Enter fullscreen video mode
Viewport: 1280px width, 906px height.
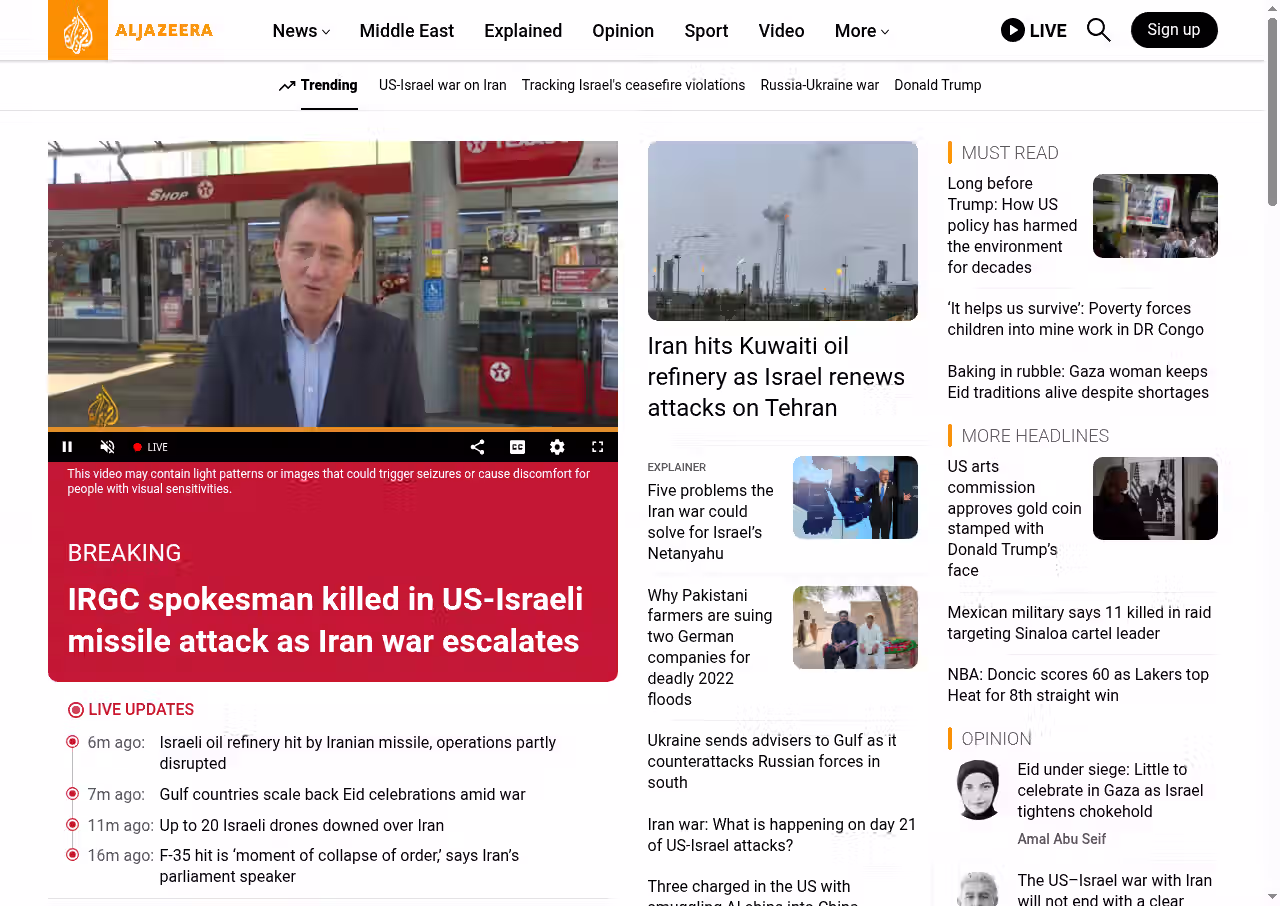coord(597,447)
